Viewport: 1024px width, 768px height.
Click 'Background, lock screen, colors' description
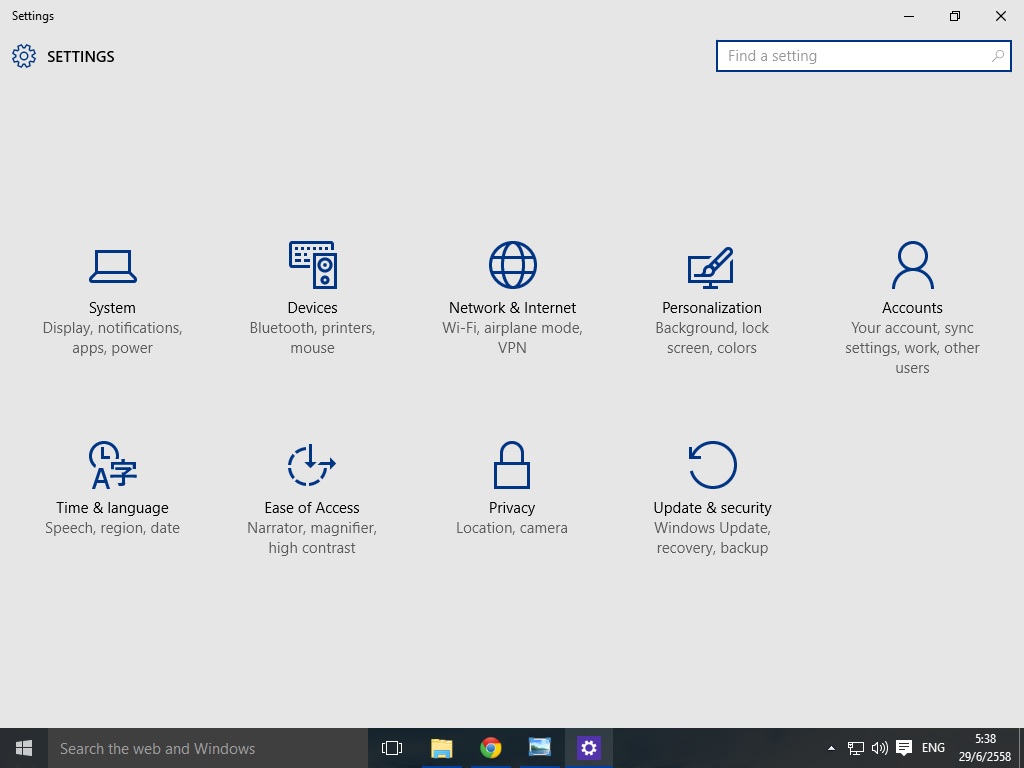(712, 338)
